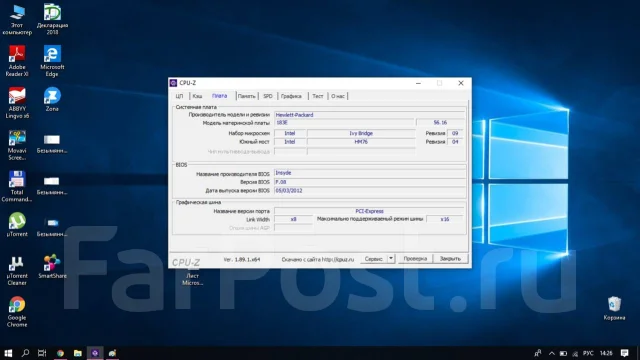Click the Intel value in Южный мост row

[290, 142]
